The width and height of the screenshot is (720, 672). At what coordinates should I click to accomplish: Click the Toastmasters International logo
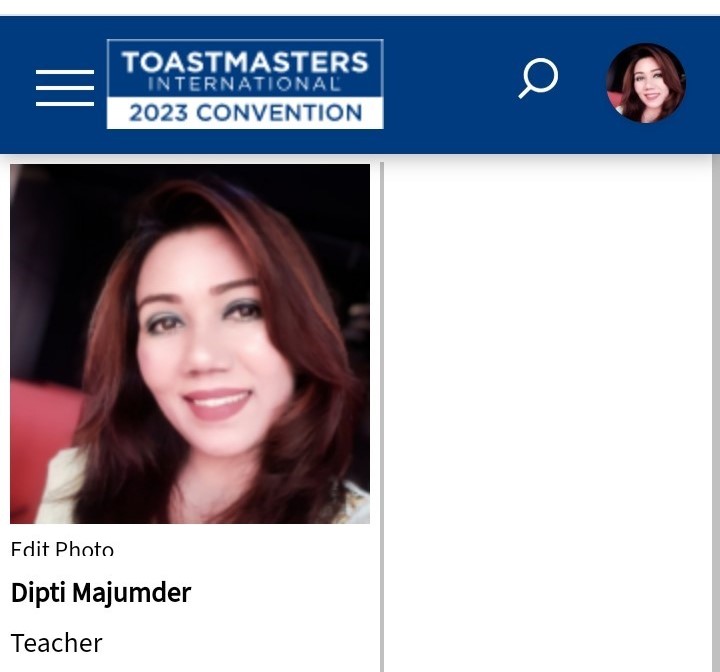tap(245, 84)
